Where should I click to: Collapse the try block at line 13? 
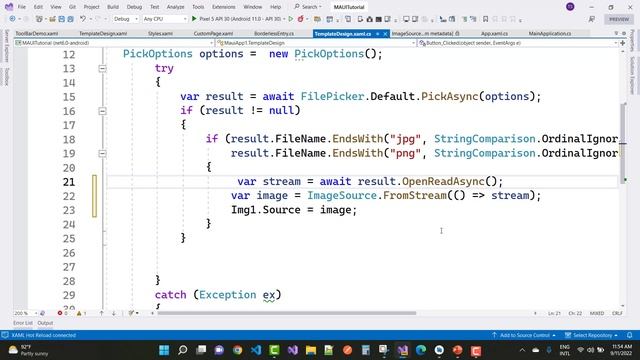coord(102,69)
